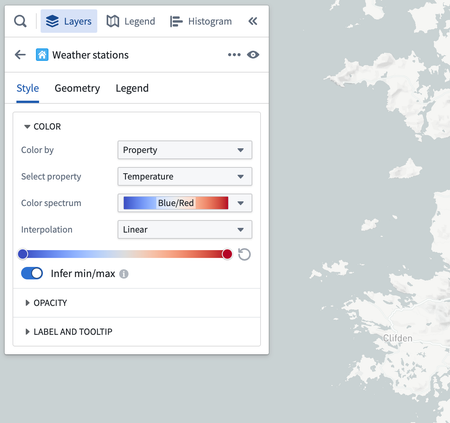Toggle Weather stations layer visibility eye

(x=253, y=55)
